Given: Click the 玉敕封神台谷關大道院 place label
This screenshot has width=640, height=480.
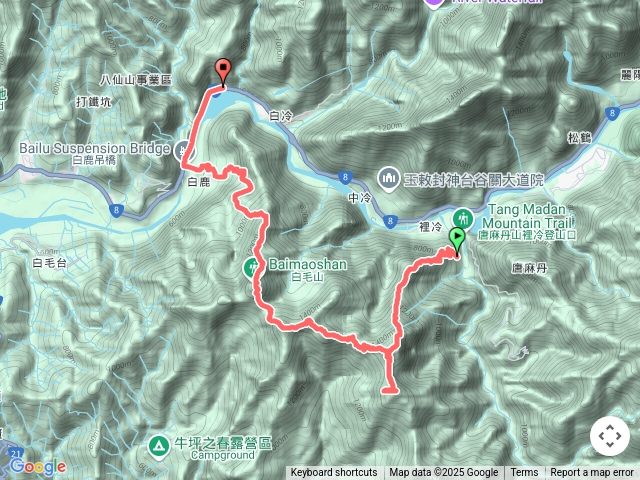Looking at the screenshot, I should (473, 180).
